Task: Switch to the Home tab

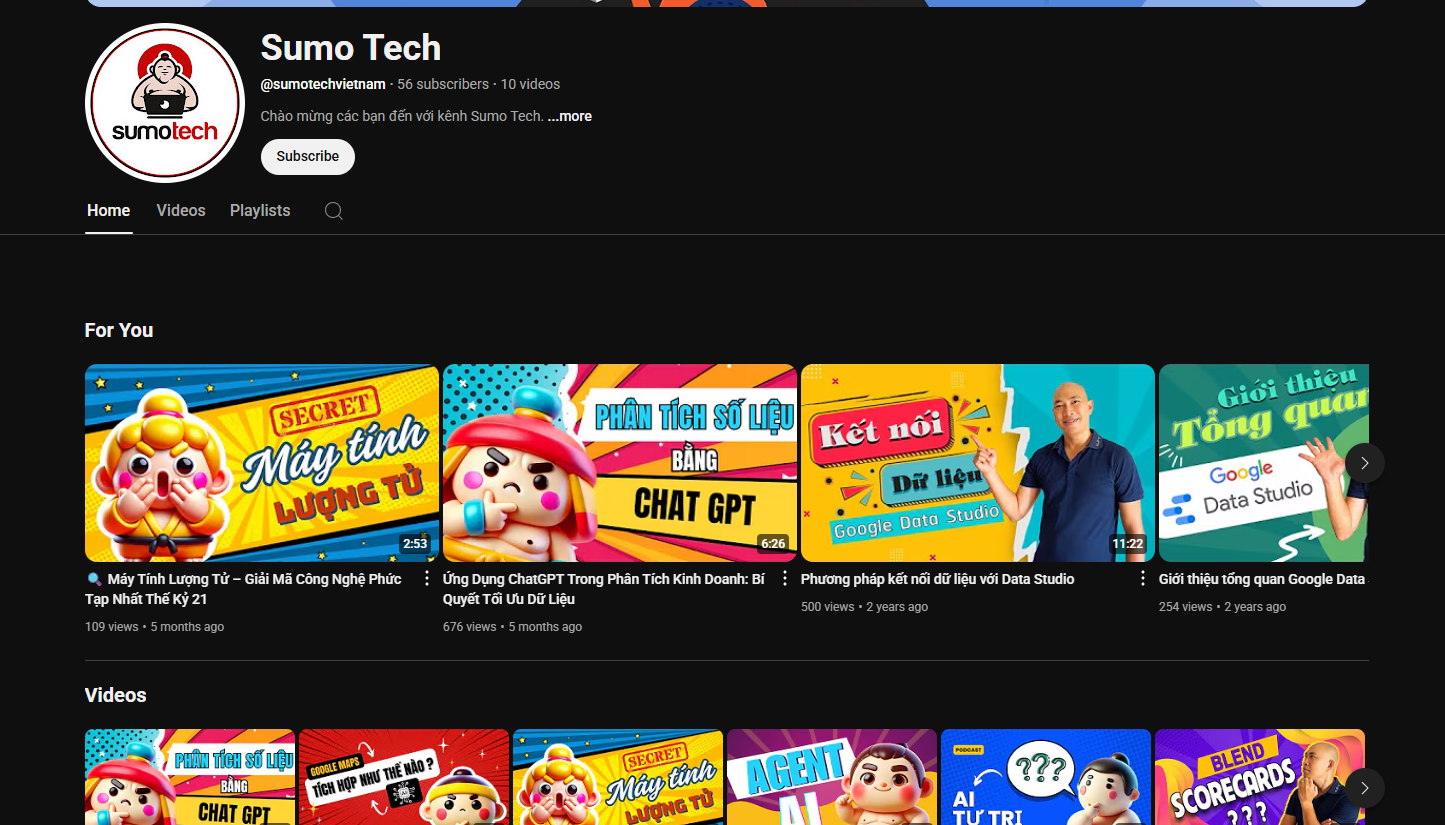Action: click(108, 211)
